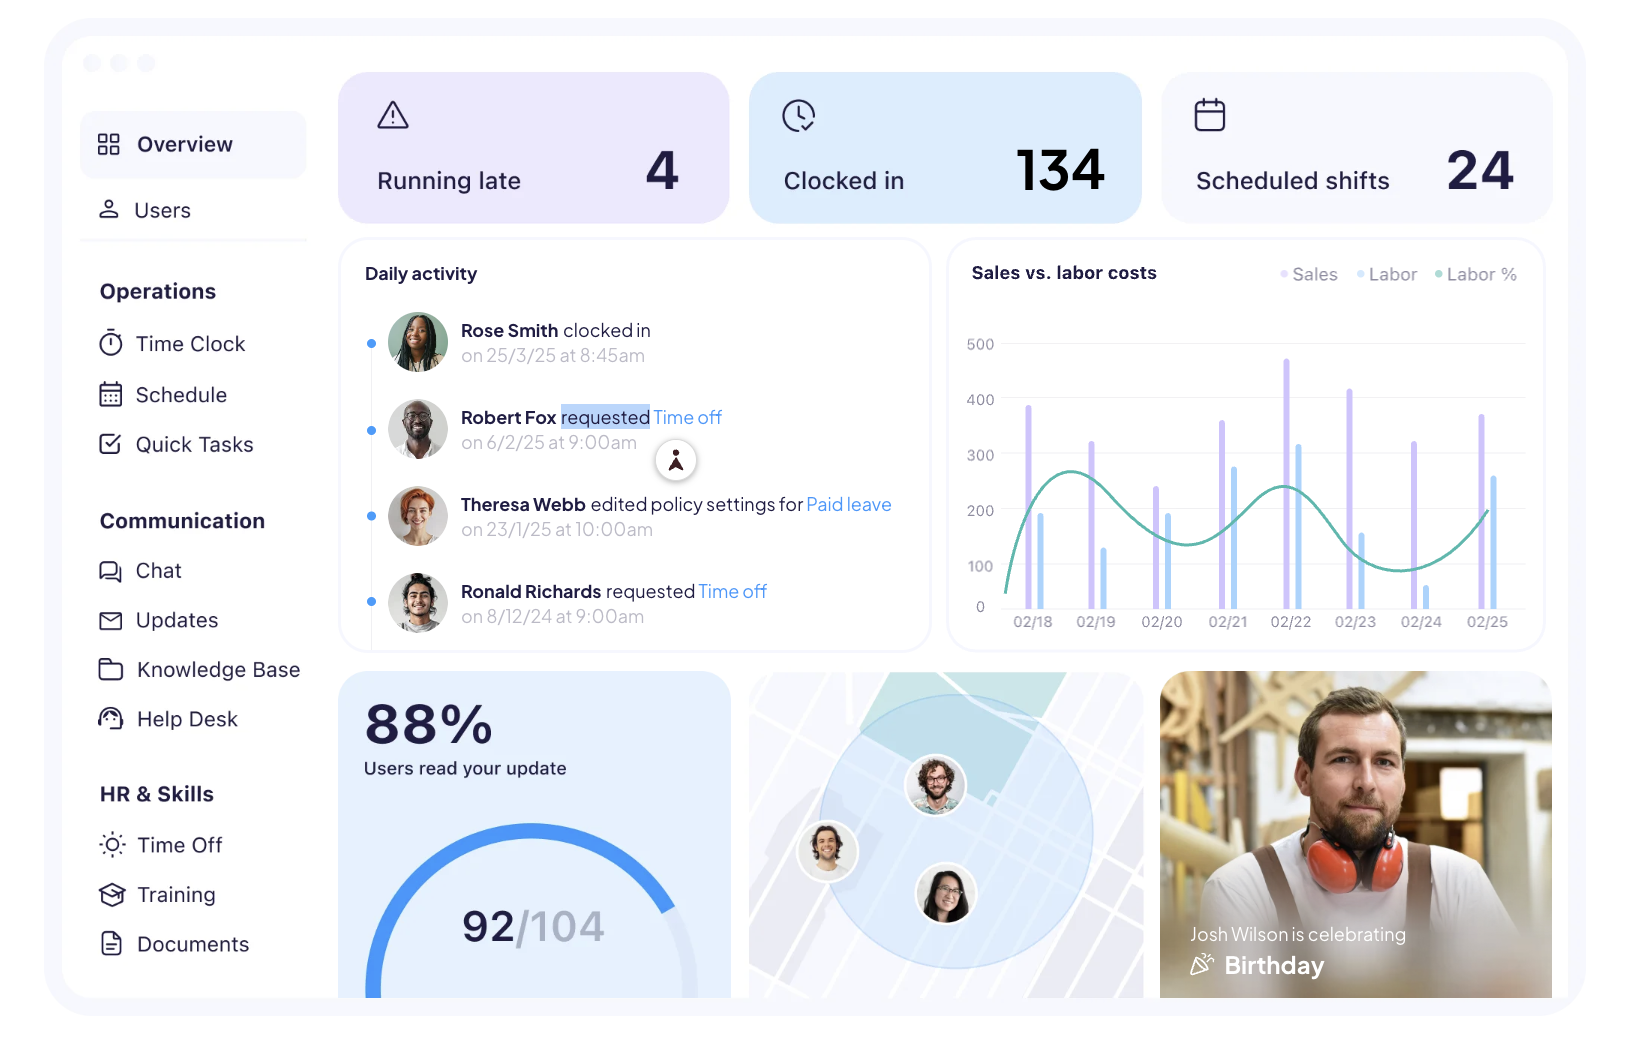Click the Time Off sun icon
The width and height of the screenshot is (1628, 1040).
113,845
